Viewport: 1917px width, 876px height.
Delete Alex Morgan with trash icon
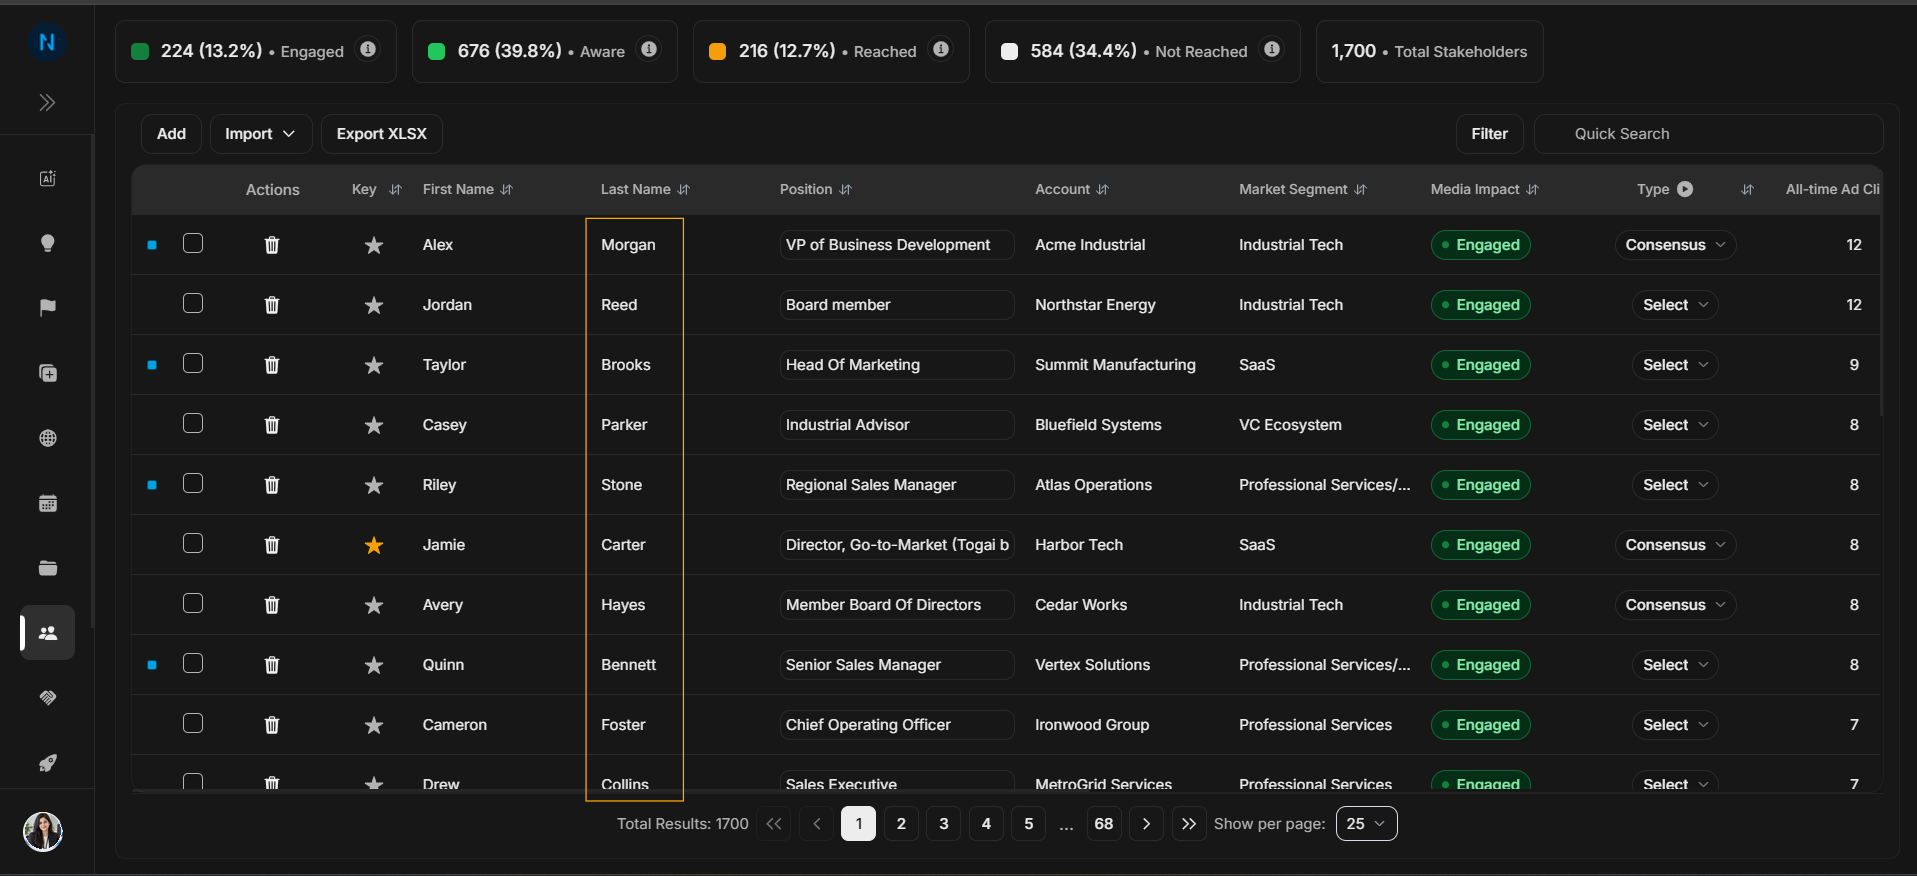(x=272, y=245)
